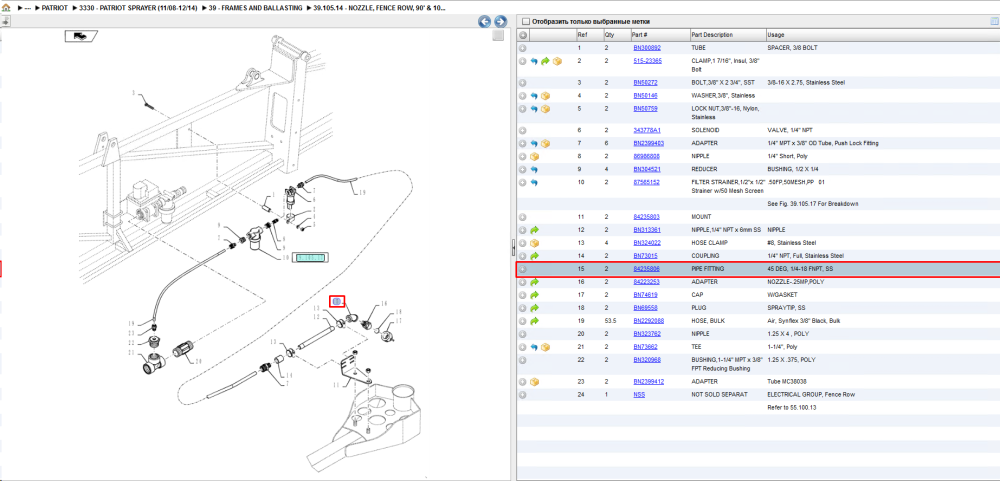
Task: Click the vehicle icon above the diagram
Action: click(81, 36)
